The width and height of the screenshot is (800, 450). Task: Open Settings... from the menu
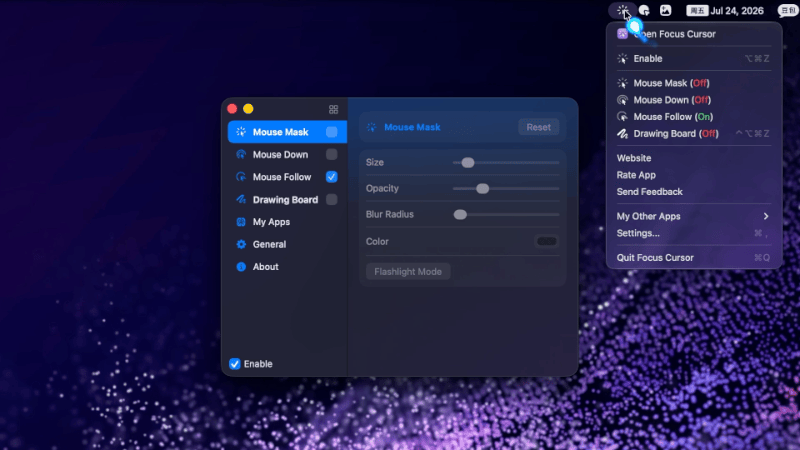694,233
